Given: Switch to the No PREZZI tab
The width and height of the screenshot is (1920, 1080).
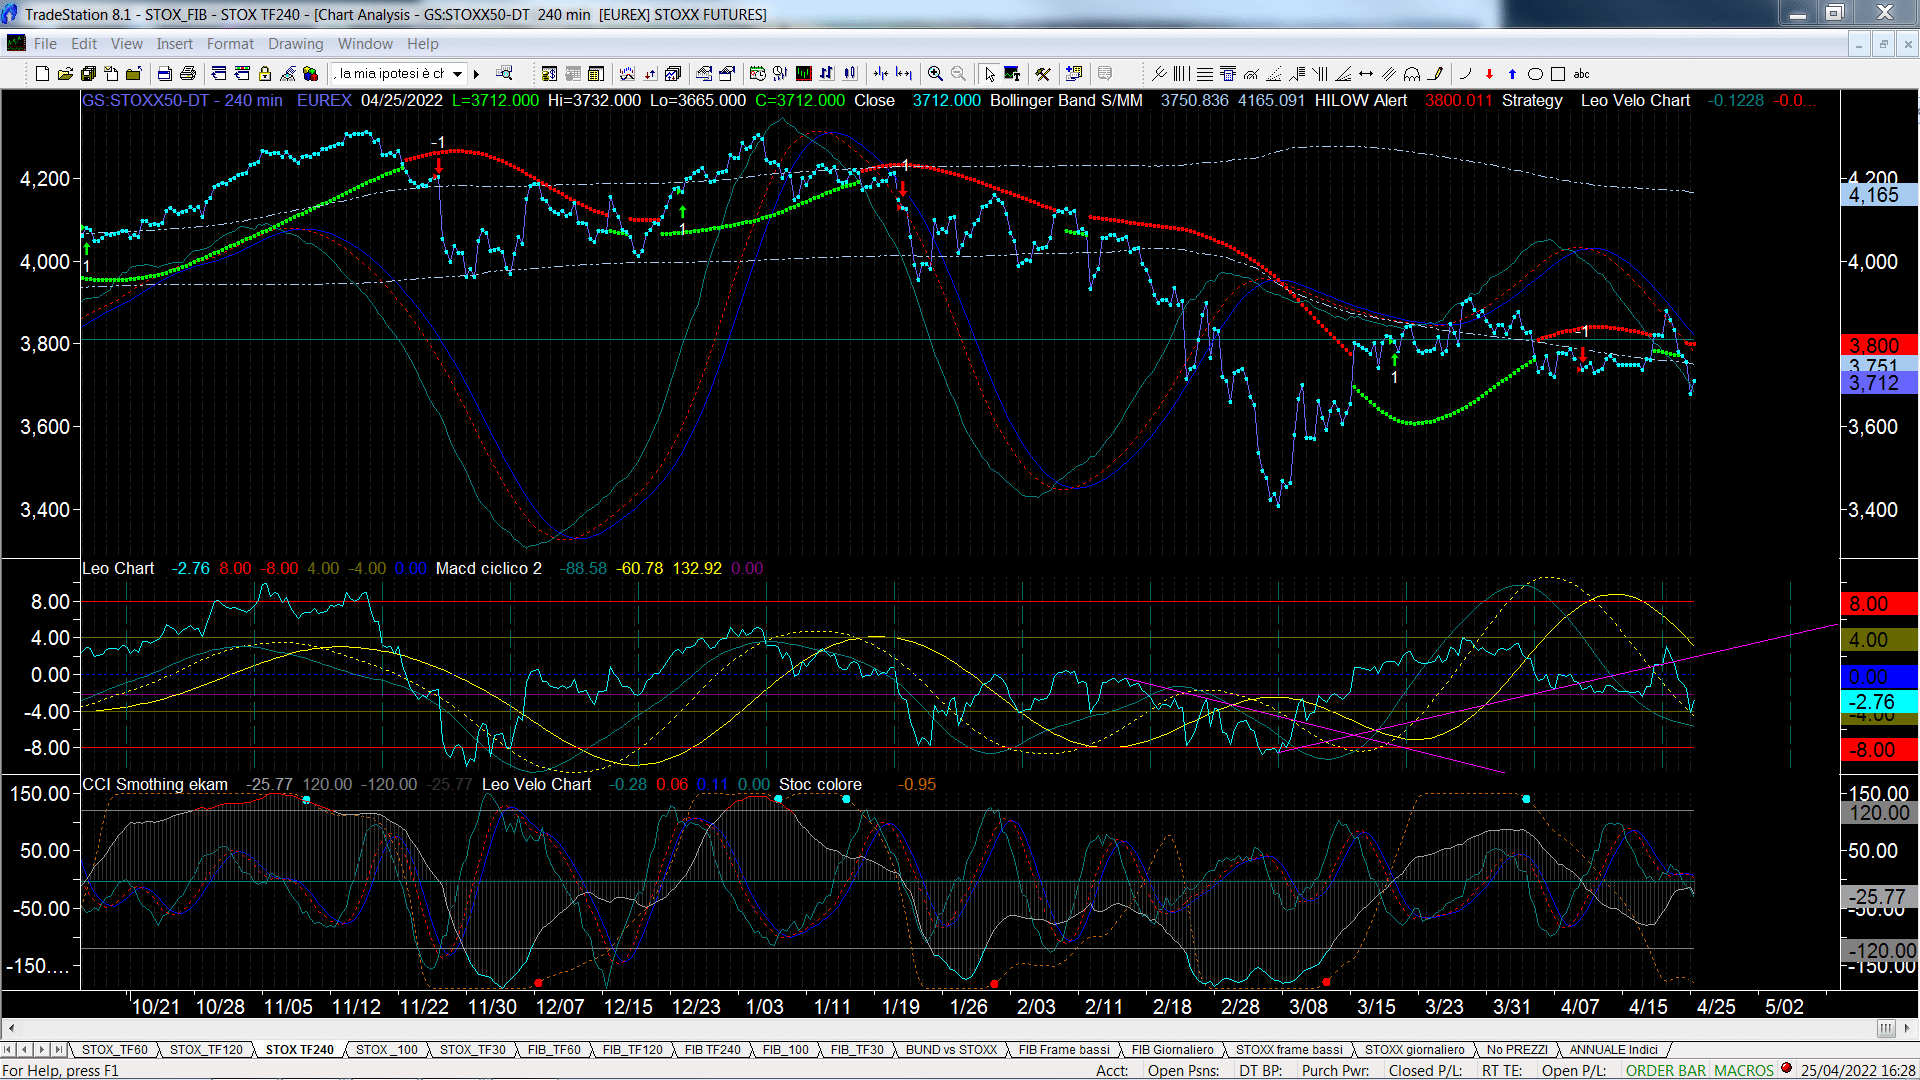Looking at the screenshot, I should [1517, 1050].
